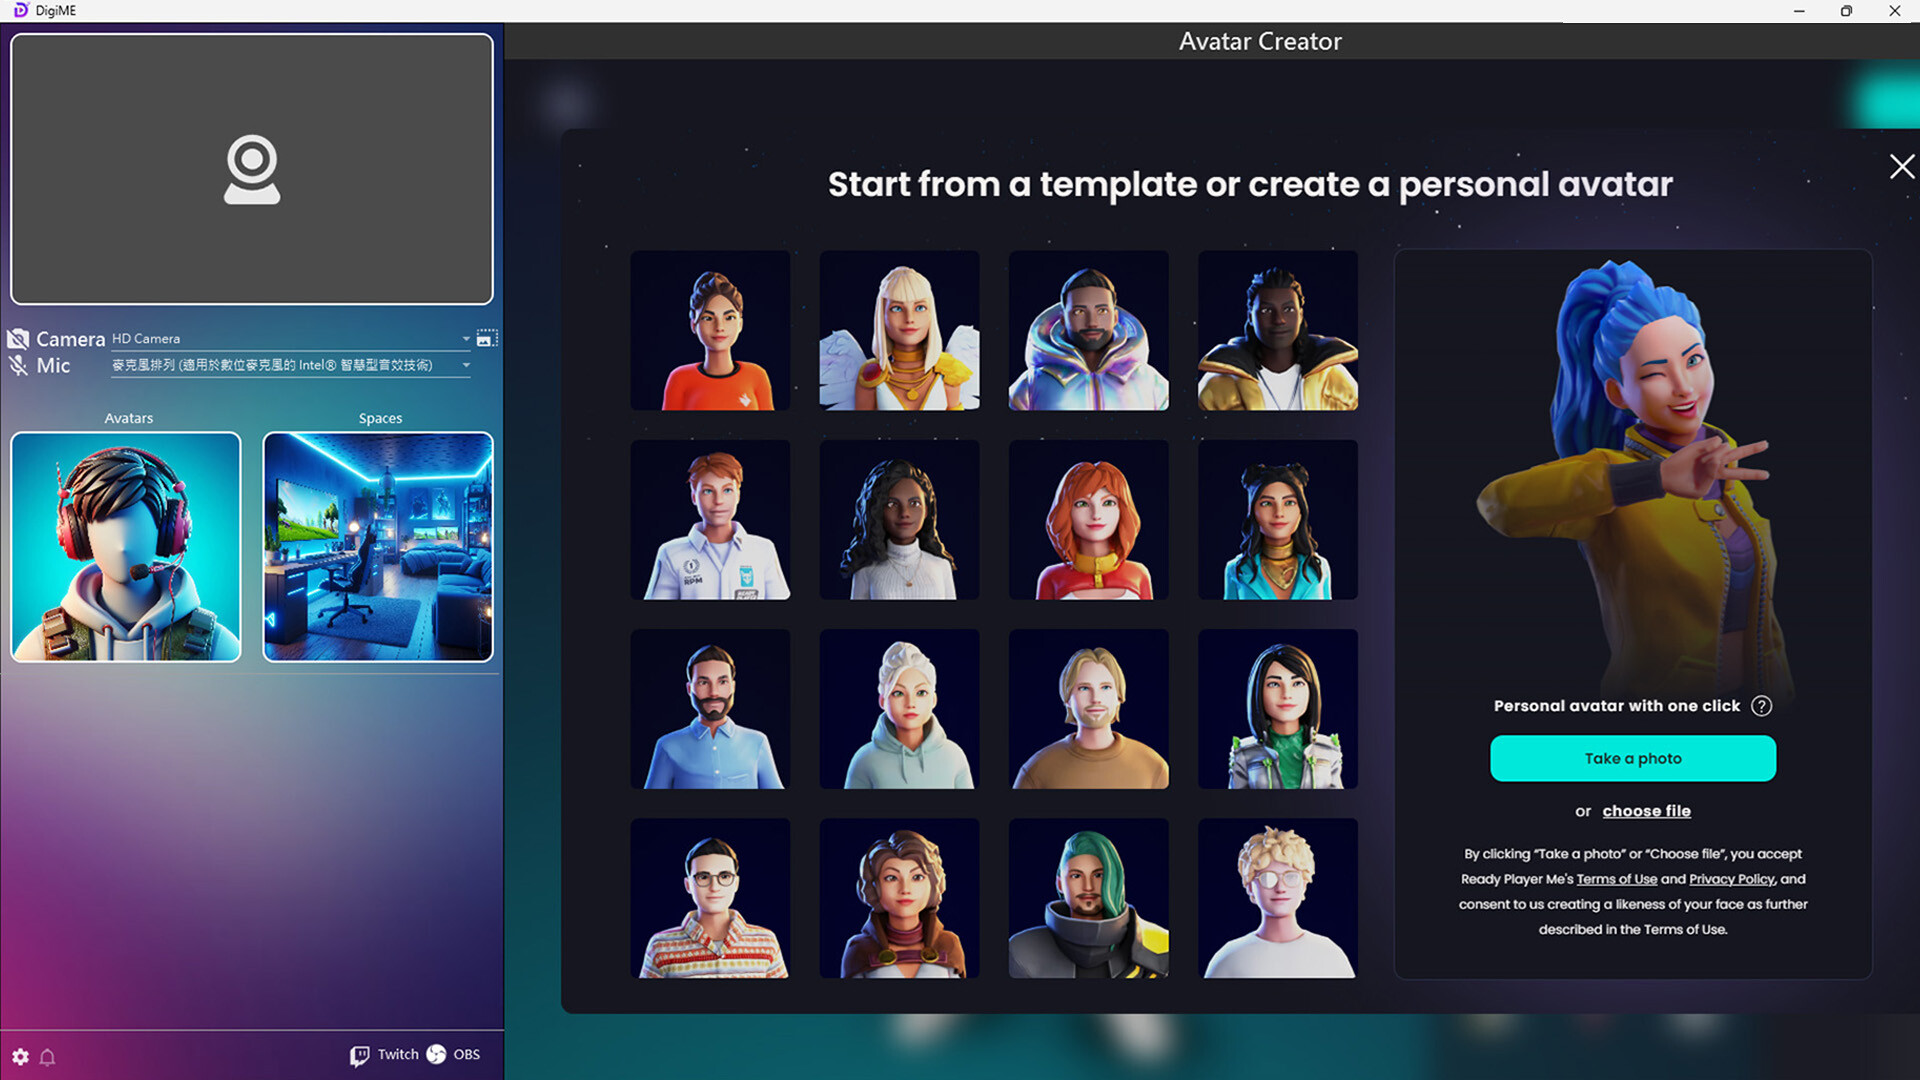Viewport: 1920px width, 1080px height.
Task: Open Ready Player Me's Terms of Use
Action: [1618, 879]
